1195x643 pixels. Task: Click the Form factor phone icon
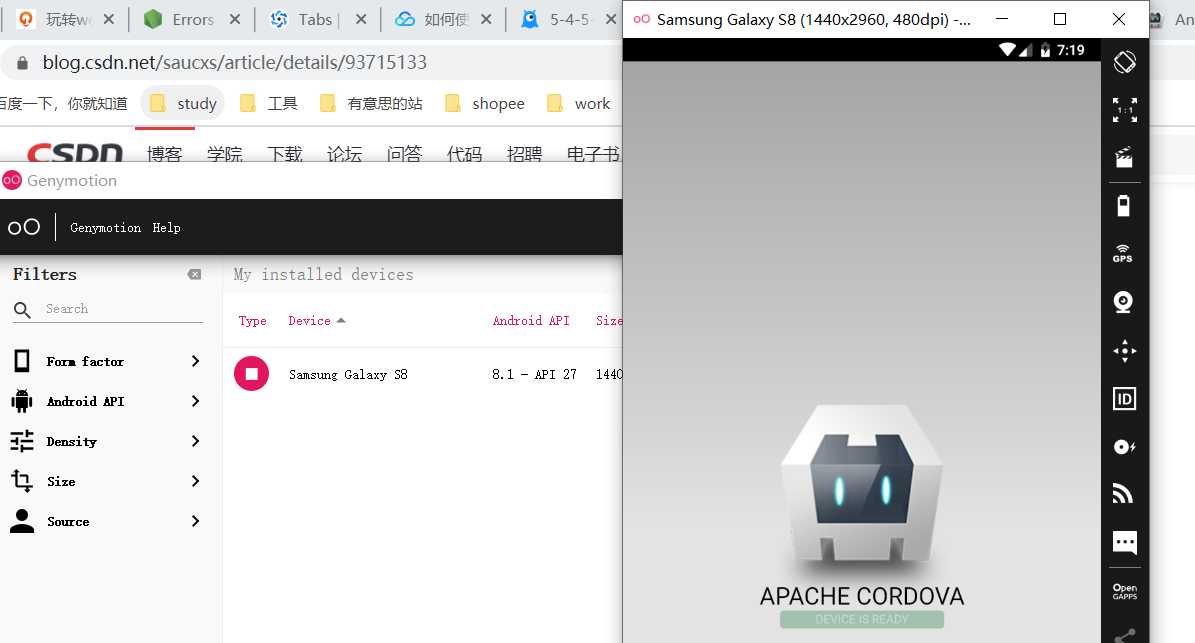(x=22, y=361)
